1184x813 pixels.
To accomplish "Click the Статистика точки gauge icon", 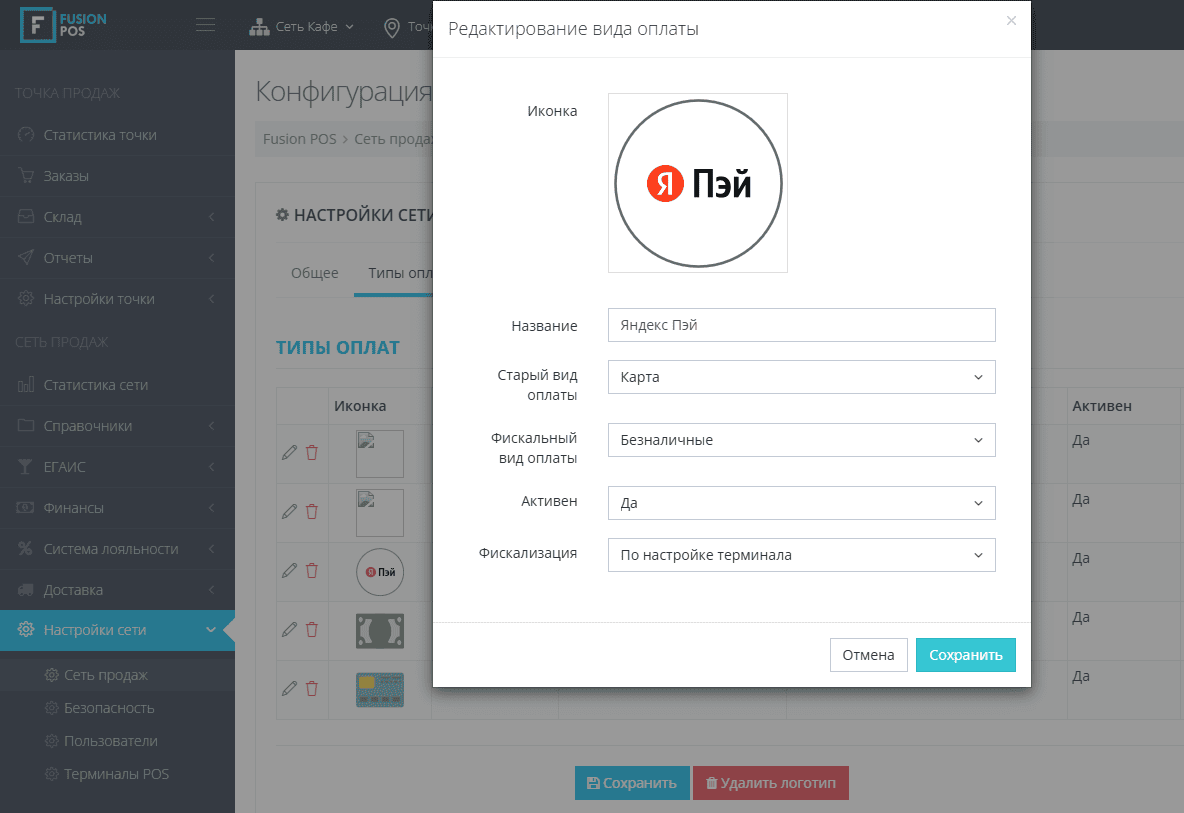I will [26, 134].
